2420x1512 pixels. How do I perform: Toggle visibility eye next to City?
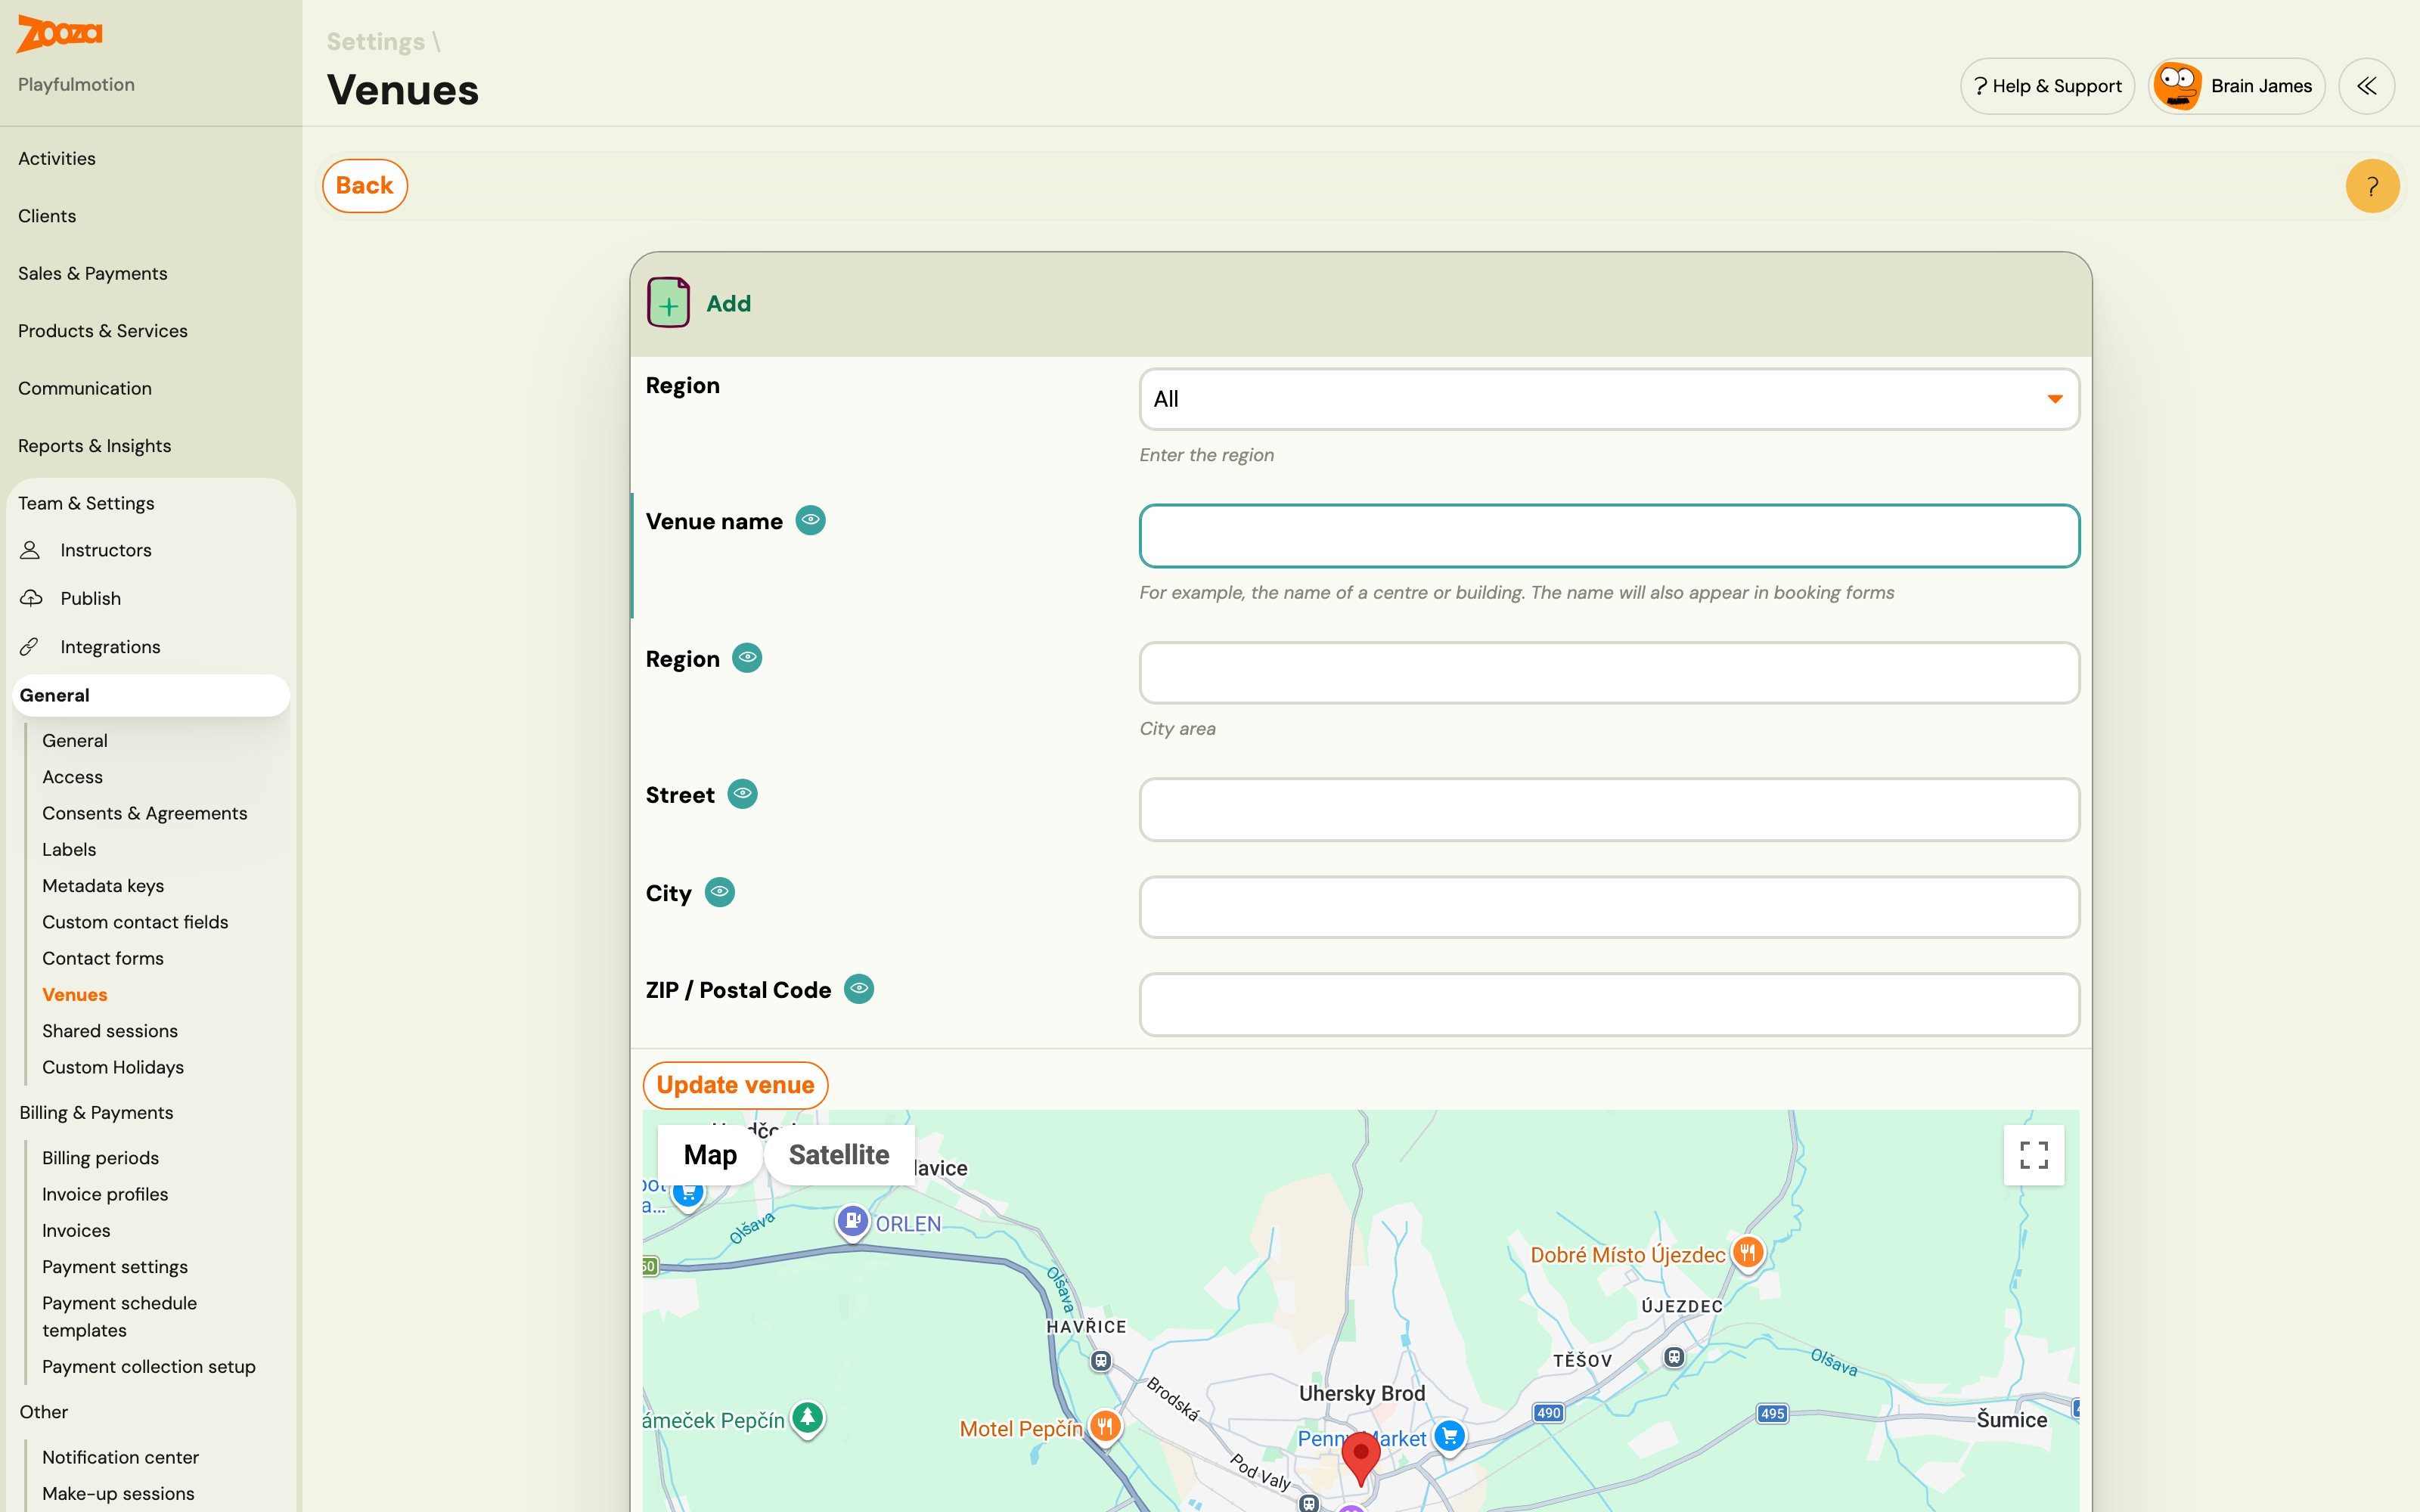(719, 892)
